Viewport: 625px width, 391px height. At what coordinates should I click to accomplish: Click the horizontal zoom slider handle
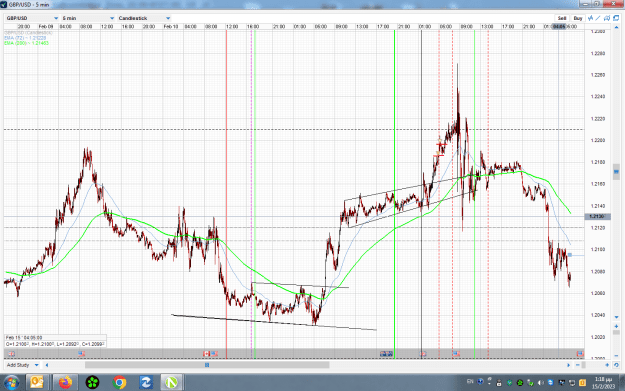click(x=584, y=365)
